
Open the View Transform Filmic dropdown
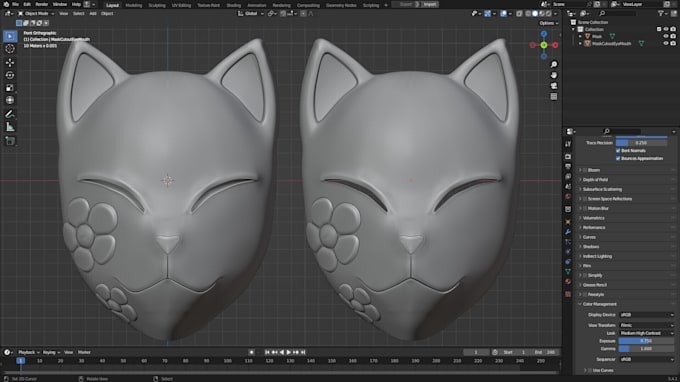[x=647, y=325]
